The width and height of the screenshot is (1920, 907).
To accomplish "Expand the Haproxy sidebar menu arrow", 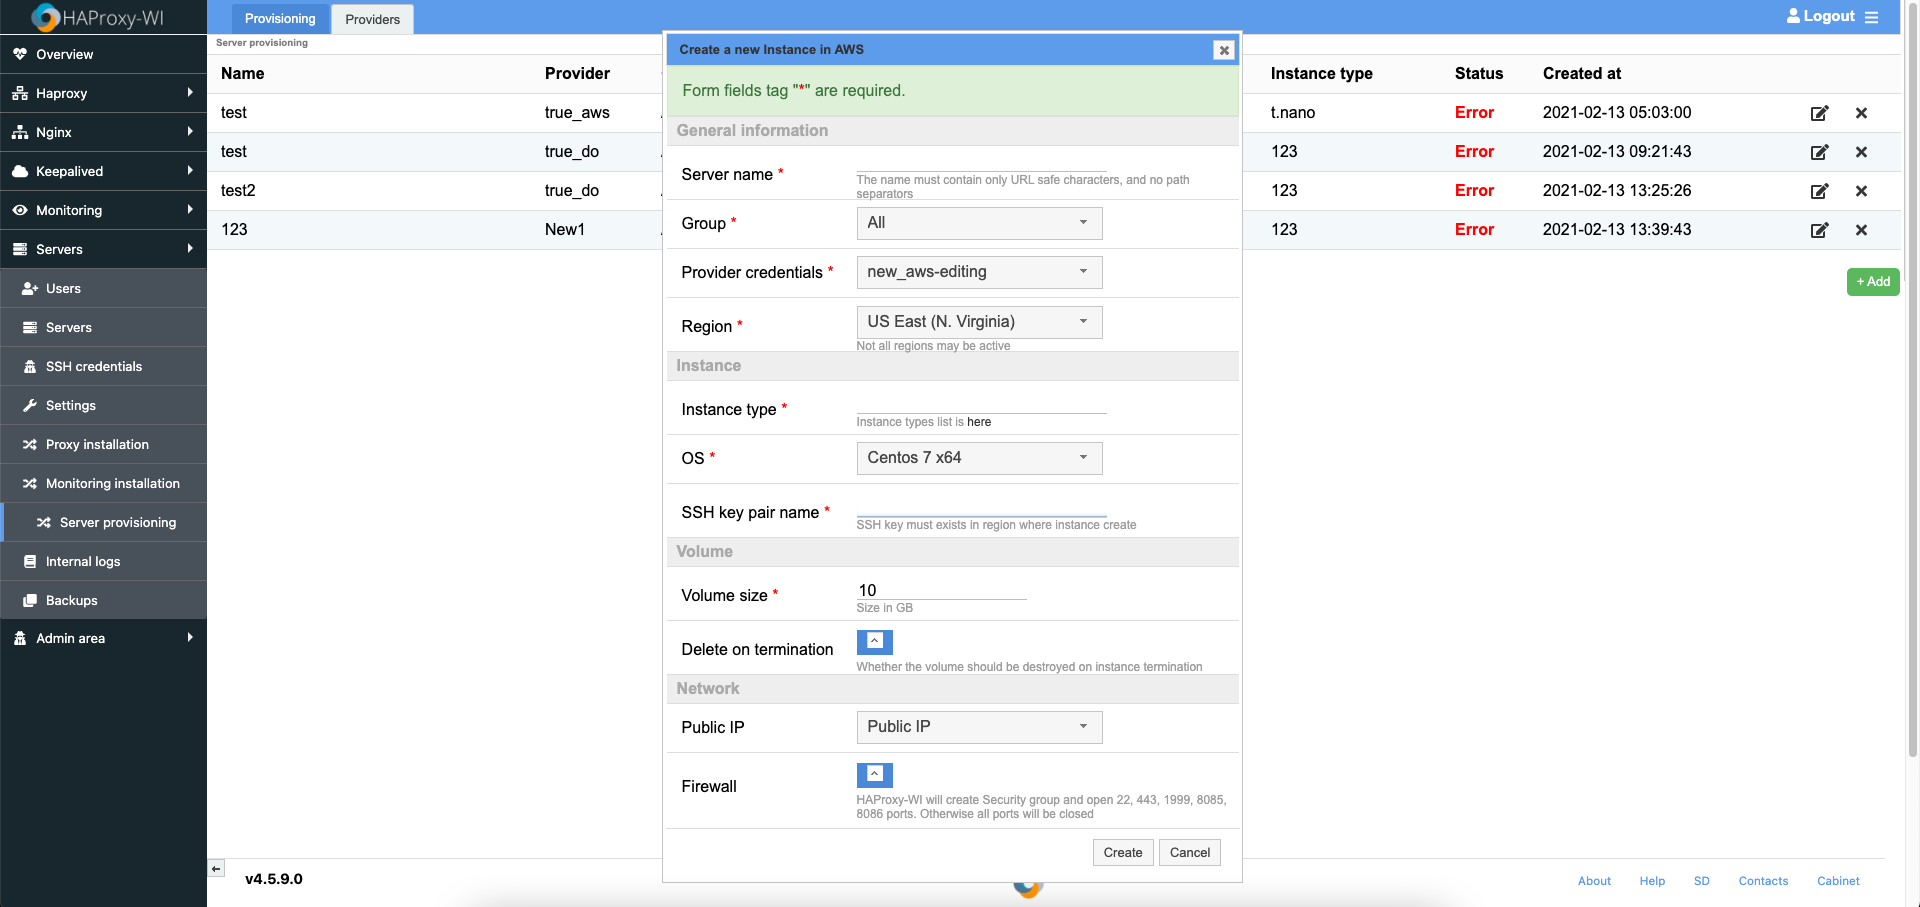I will [190, 92].
